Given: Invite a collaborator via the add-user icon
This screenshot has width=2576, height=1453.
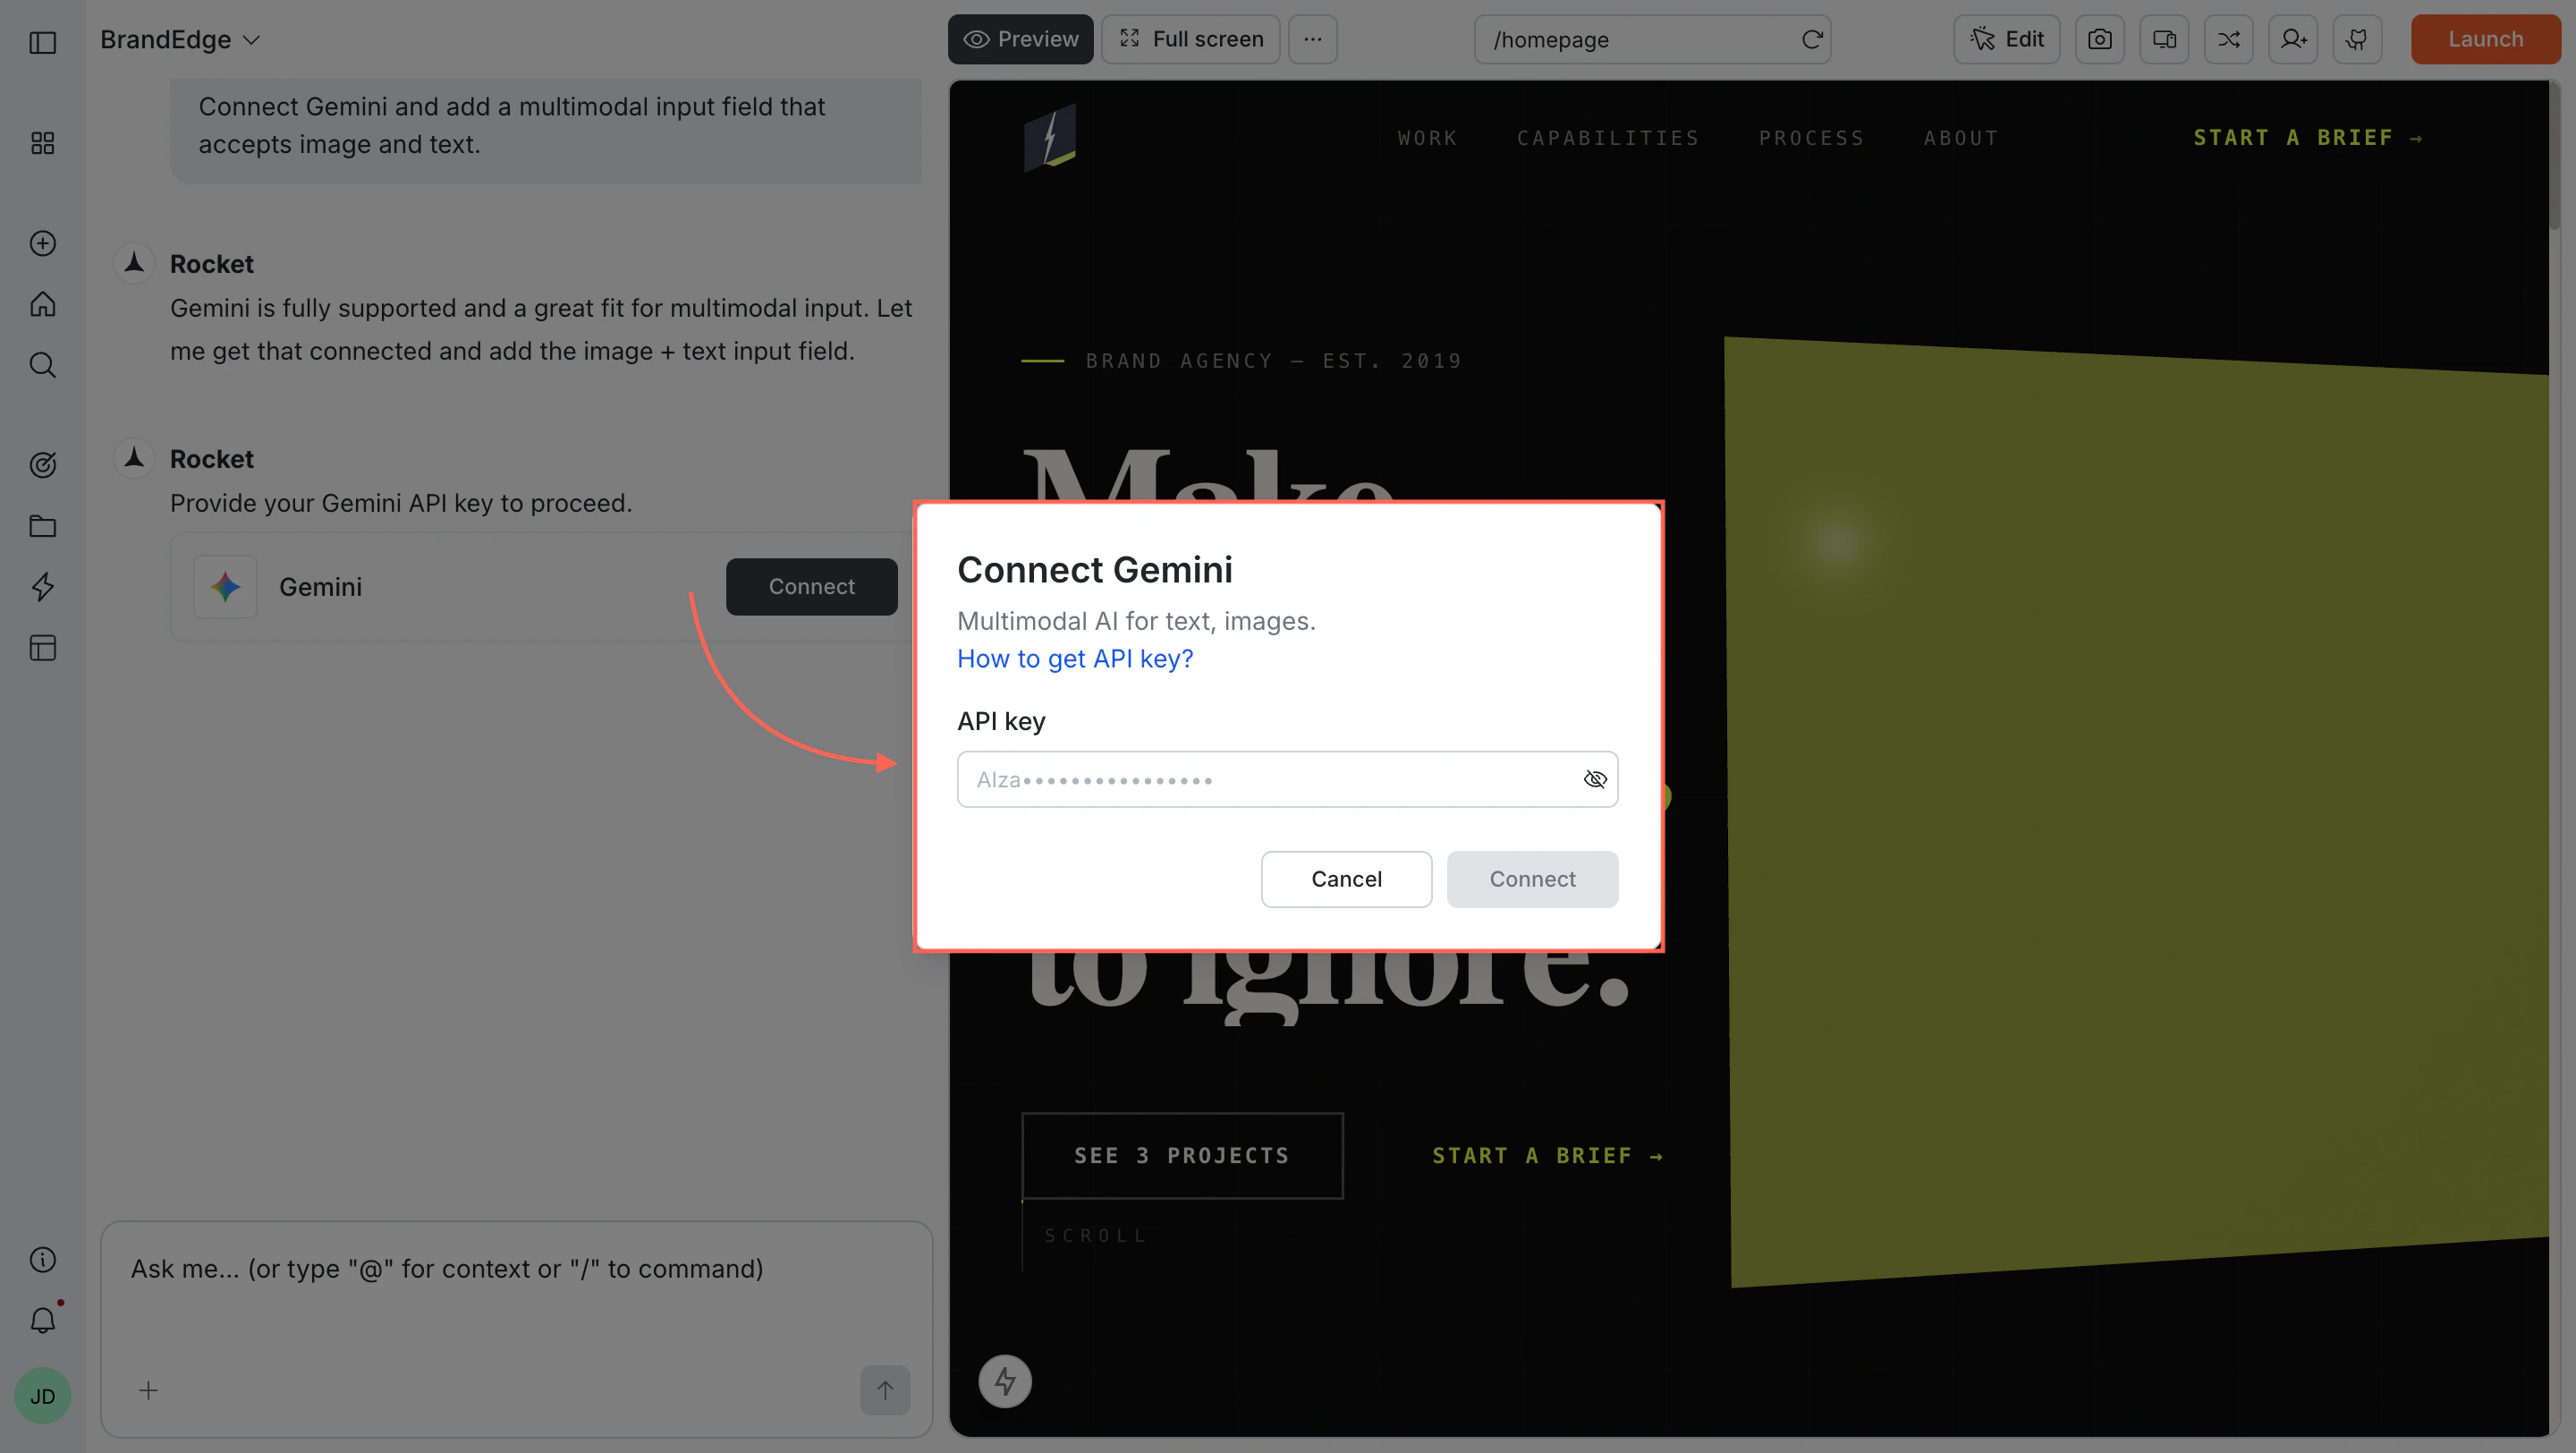Looking at the screenshot, I should tap(2293, 39).
